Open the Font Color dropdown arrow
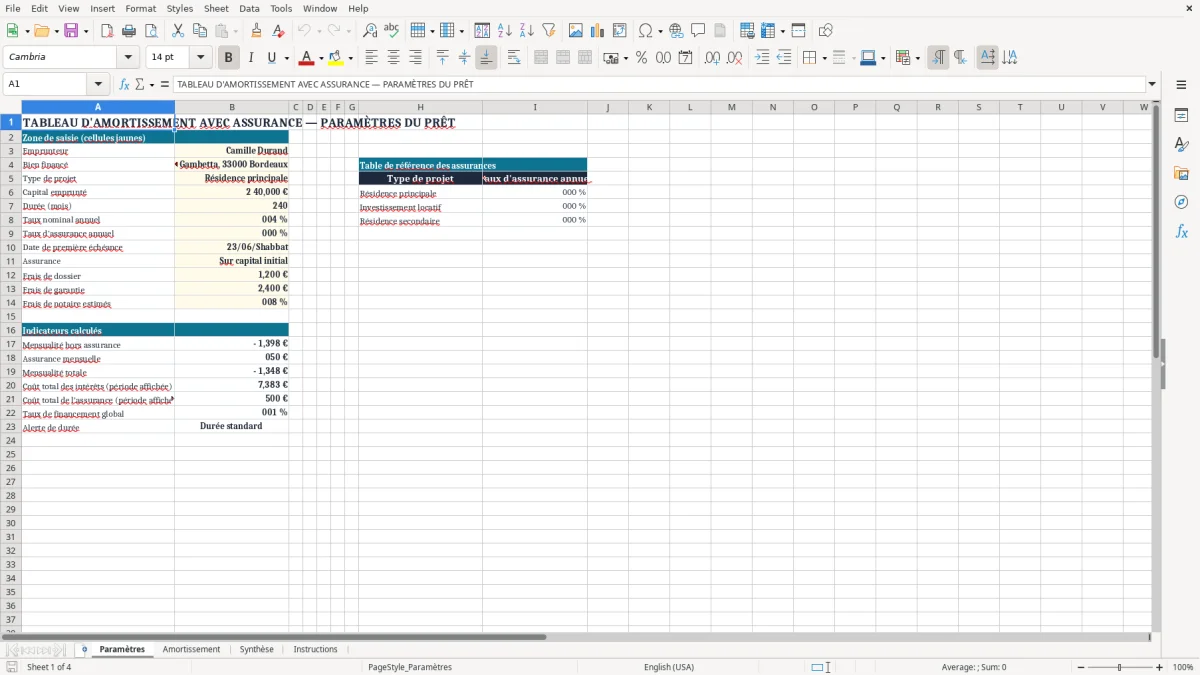The height and width of the screenshot is (675, 1200). 320,58
